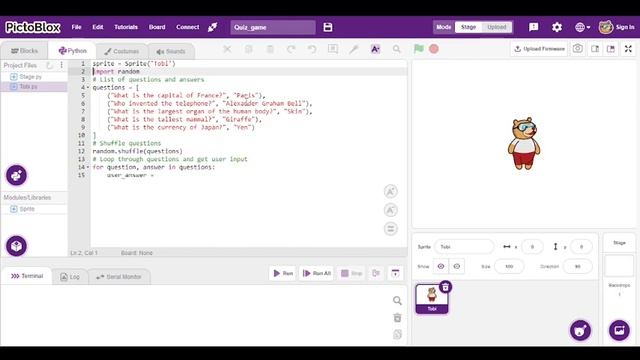Clear terminal with trash icon
Viewport: 640px width, 360px height.
[397, 318]
